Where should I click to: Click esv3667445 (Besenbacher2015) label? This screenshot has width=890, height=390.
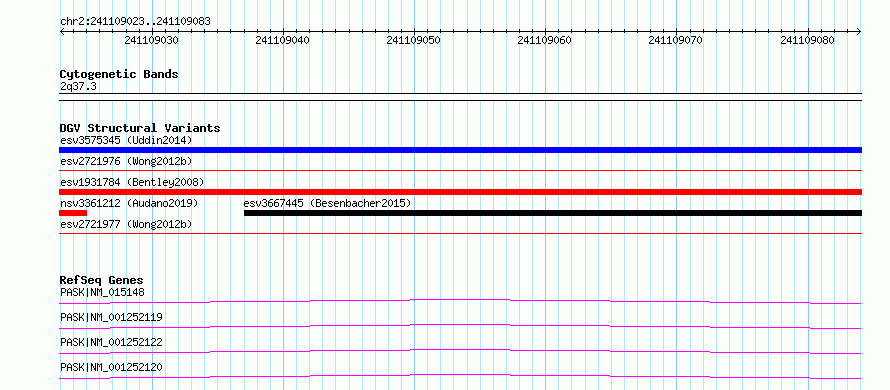tap(327, 203)
